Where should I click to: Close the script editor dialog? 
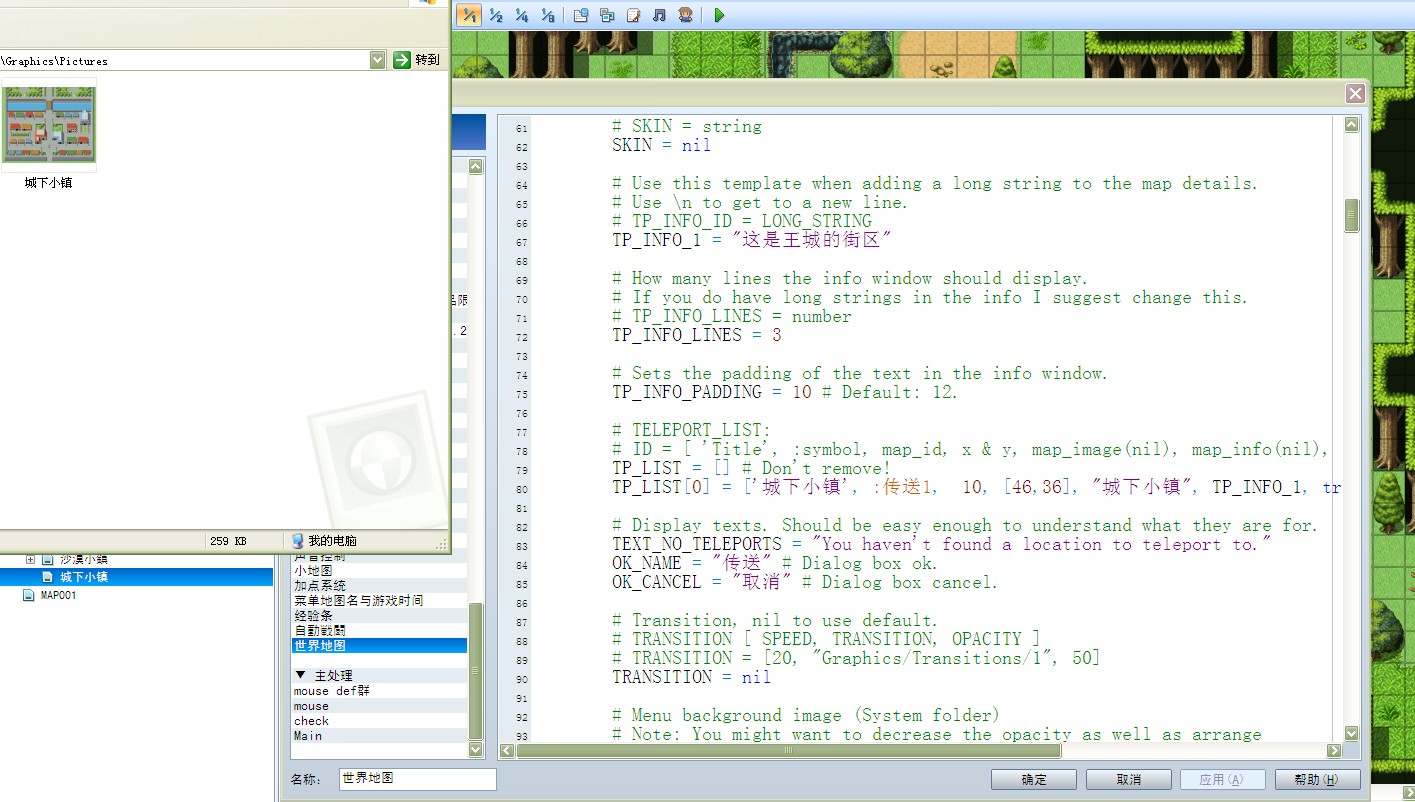point(1355,93)
